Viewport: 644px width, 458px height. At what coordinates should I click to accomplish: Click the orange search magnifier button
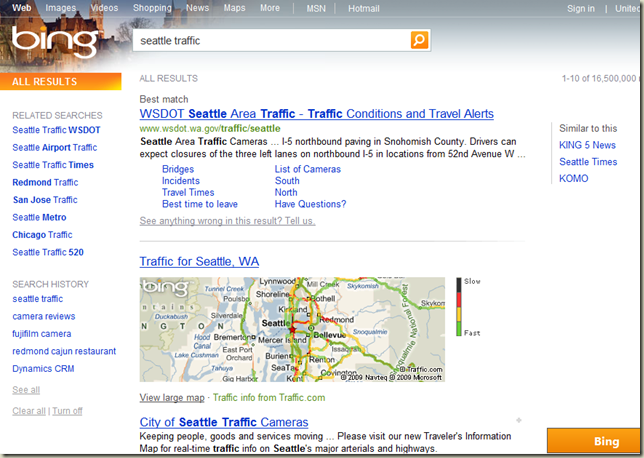coord(419,40)
